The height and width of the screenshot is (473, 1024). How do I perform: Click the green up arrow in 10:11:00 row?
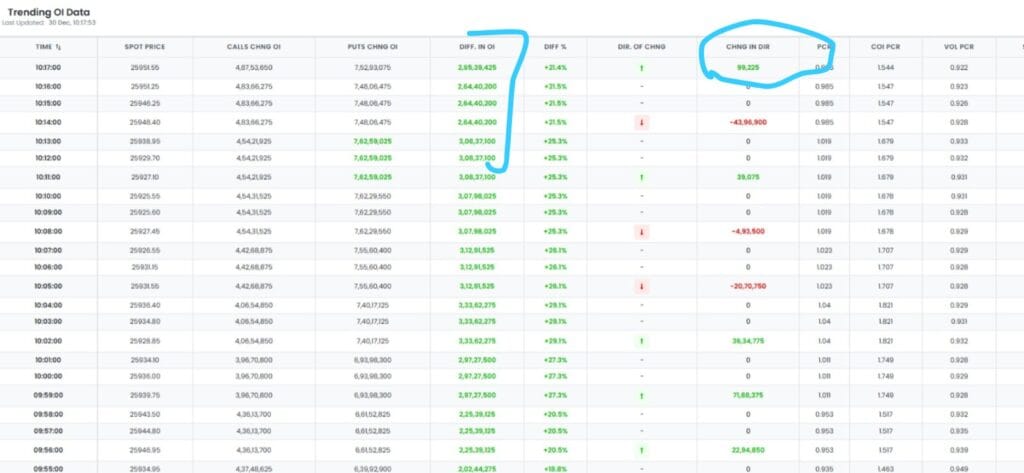pyautogui.click(x=641, y=177)
